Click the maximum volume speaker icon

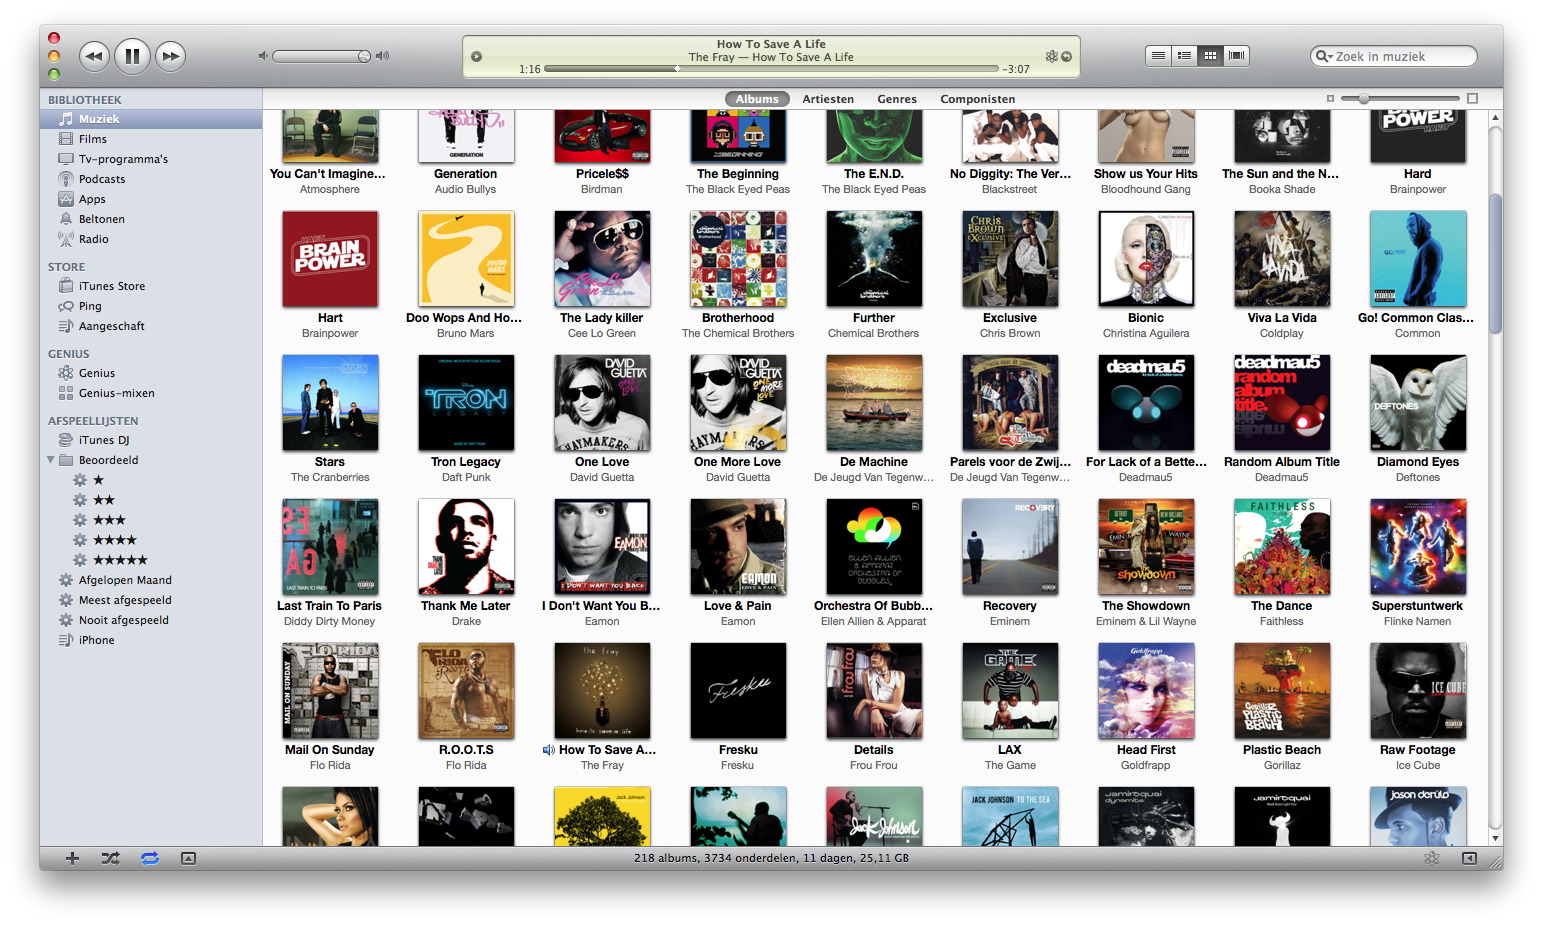click(x=382, y=56)
